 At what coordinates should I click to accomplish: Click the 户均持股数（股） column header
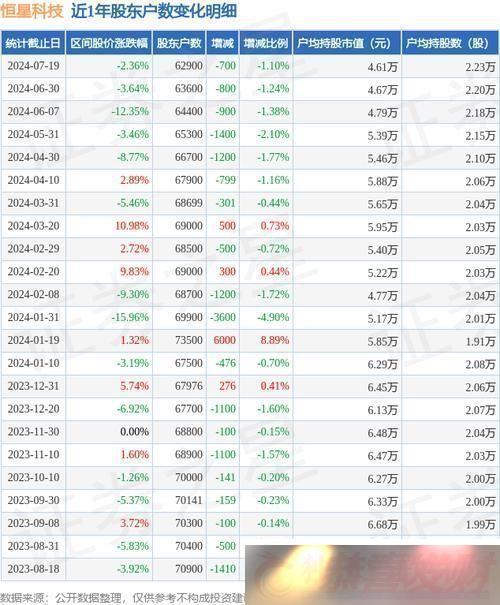450,43
